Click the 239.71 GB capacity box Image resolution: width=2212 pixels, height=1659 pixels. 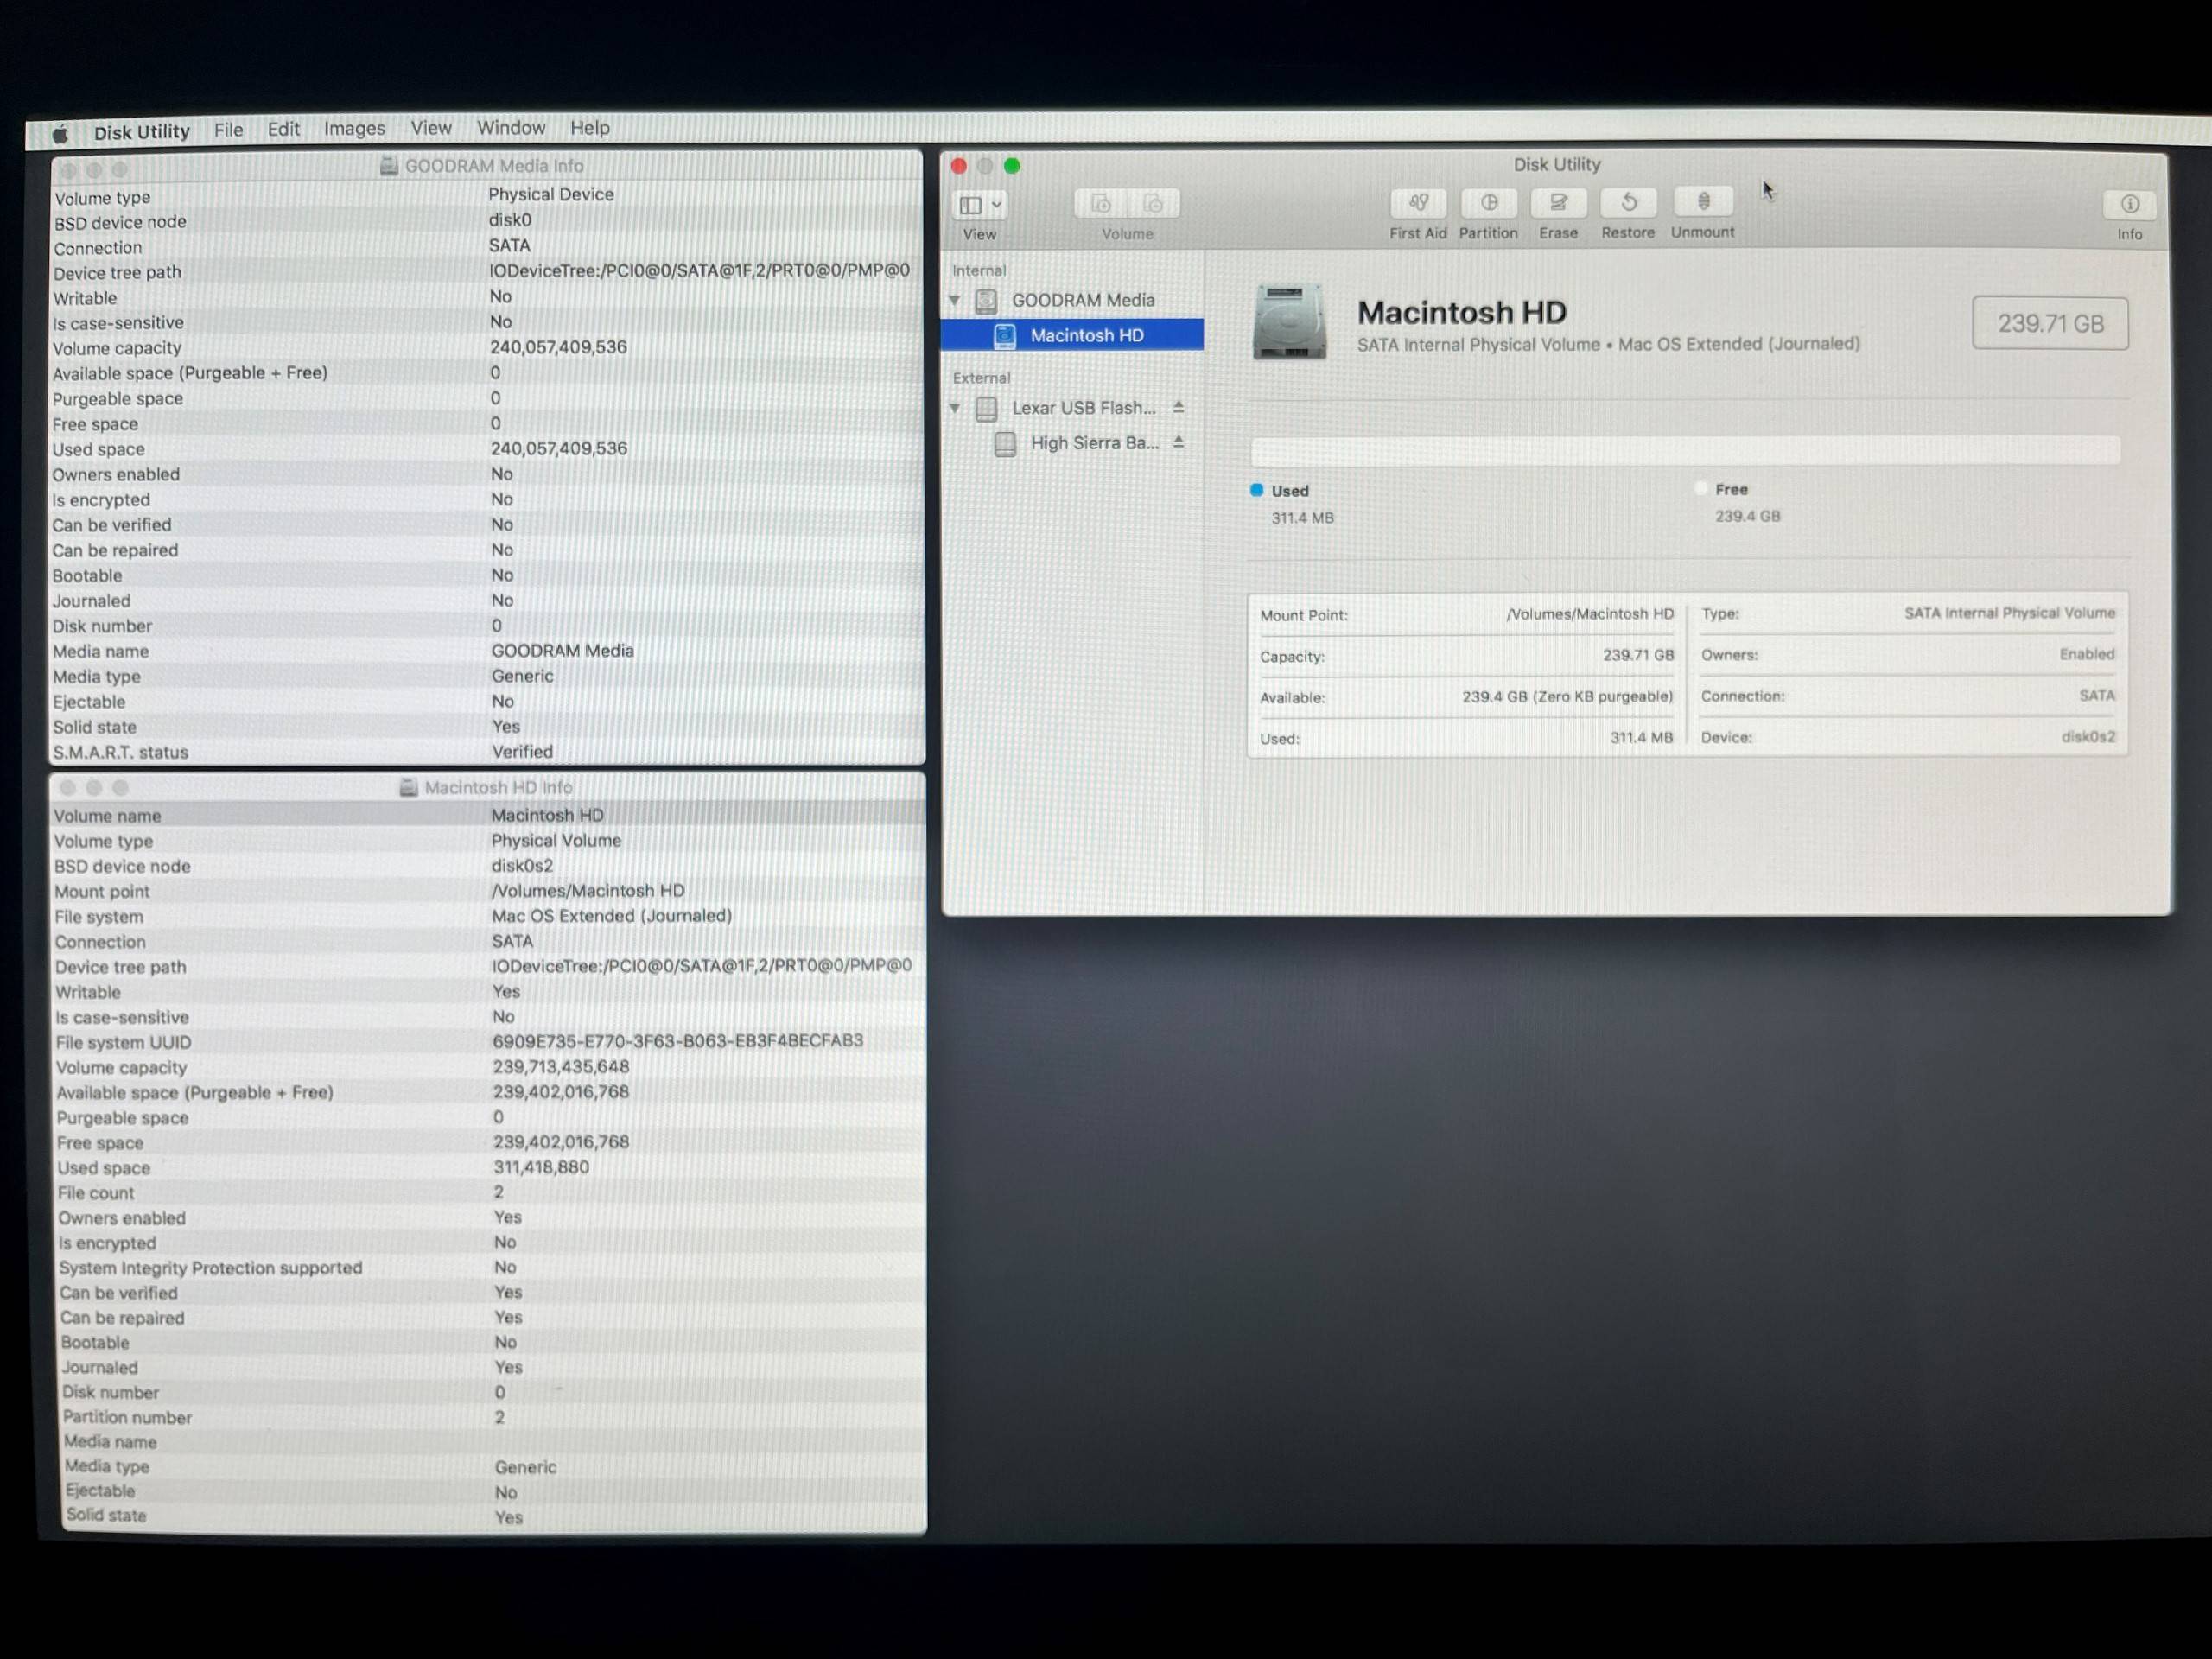pyautogui.click(x=2050, y=323)
